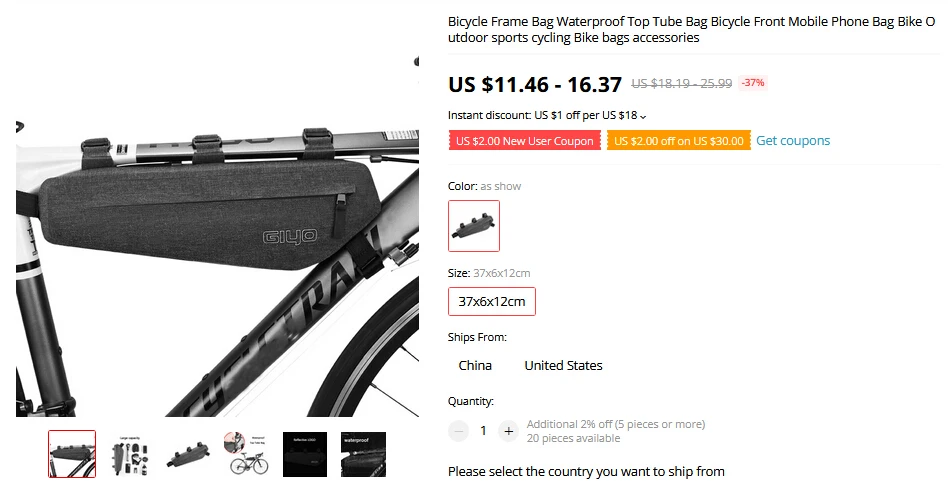Select the 37x6x12cm size option
The image size is (948, 487).
pos(492,302)
